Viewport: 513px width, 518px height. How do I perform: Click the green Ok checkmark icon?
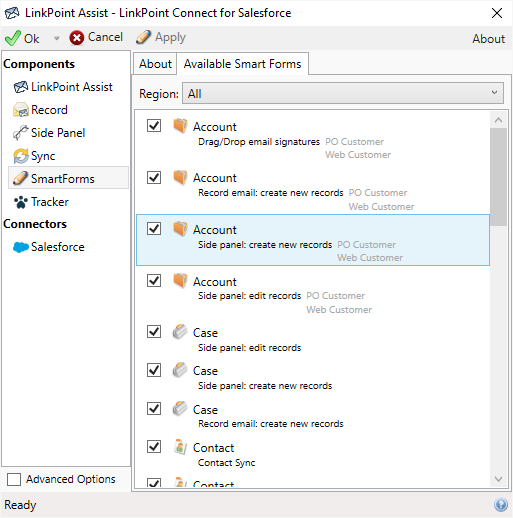13,38
